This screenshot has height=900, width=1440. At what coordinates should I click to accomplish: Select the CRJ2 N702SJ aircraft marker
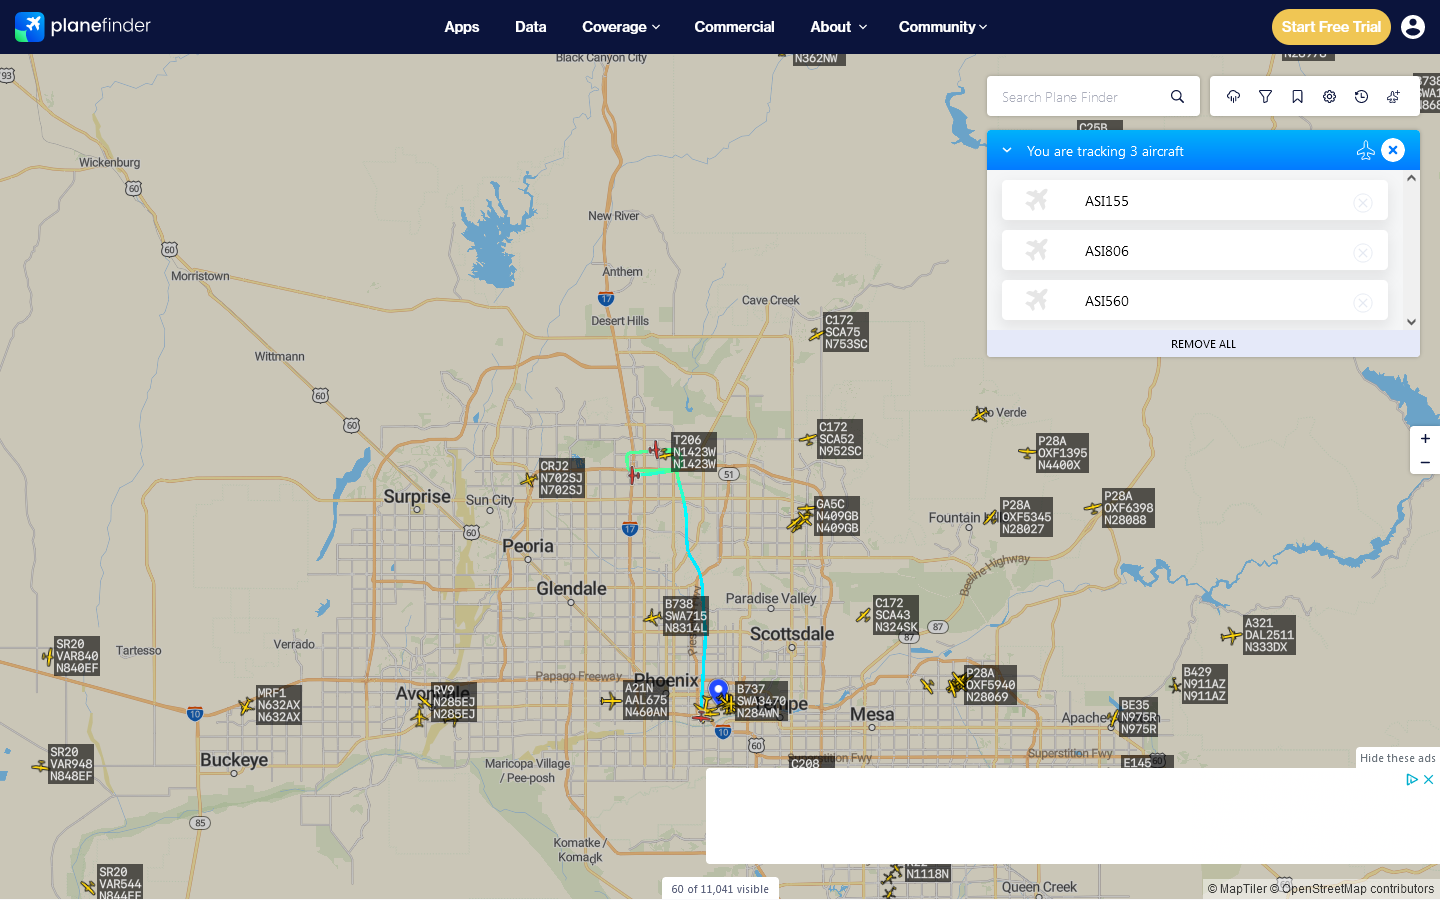(x=529, y=480)
